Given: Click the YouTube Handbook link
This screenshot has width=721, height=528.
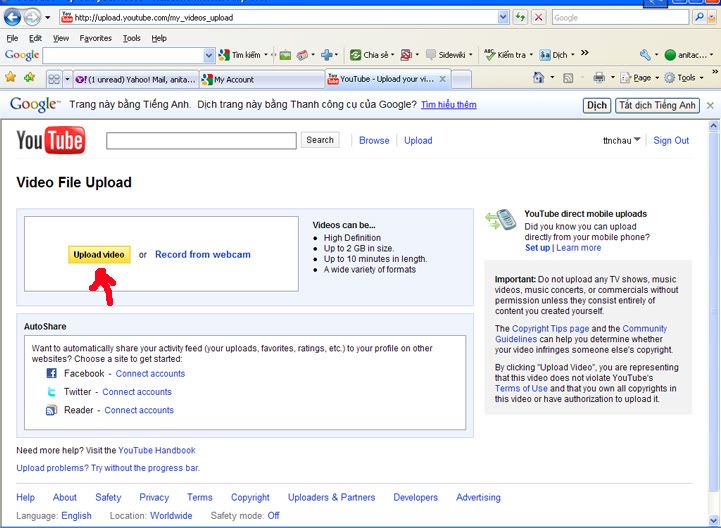Looking at the screenshot, I should (157, 450).
